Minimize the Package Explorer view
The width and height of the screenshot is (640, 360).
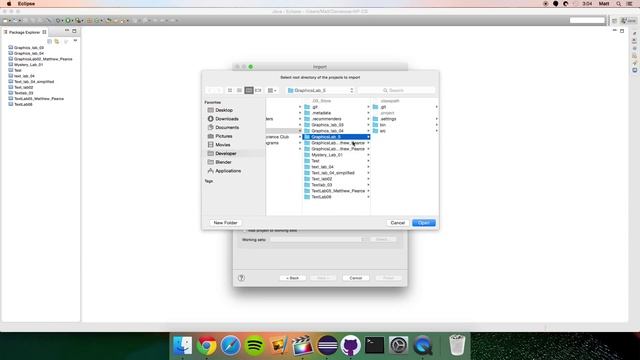click(67, 31)
